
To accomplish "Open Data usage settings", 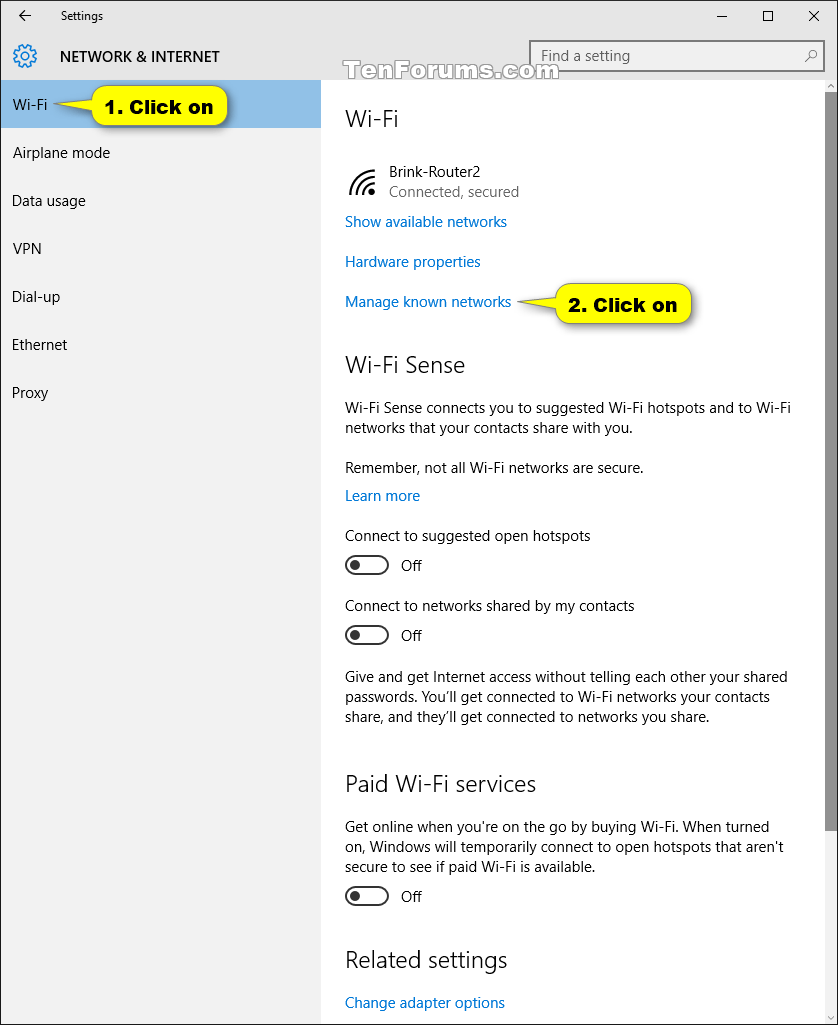I will tap(49, 200).
